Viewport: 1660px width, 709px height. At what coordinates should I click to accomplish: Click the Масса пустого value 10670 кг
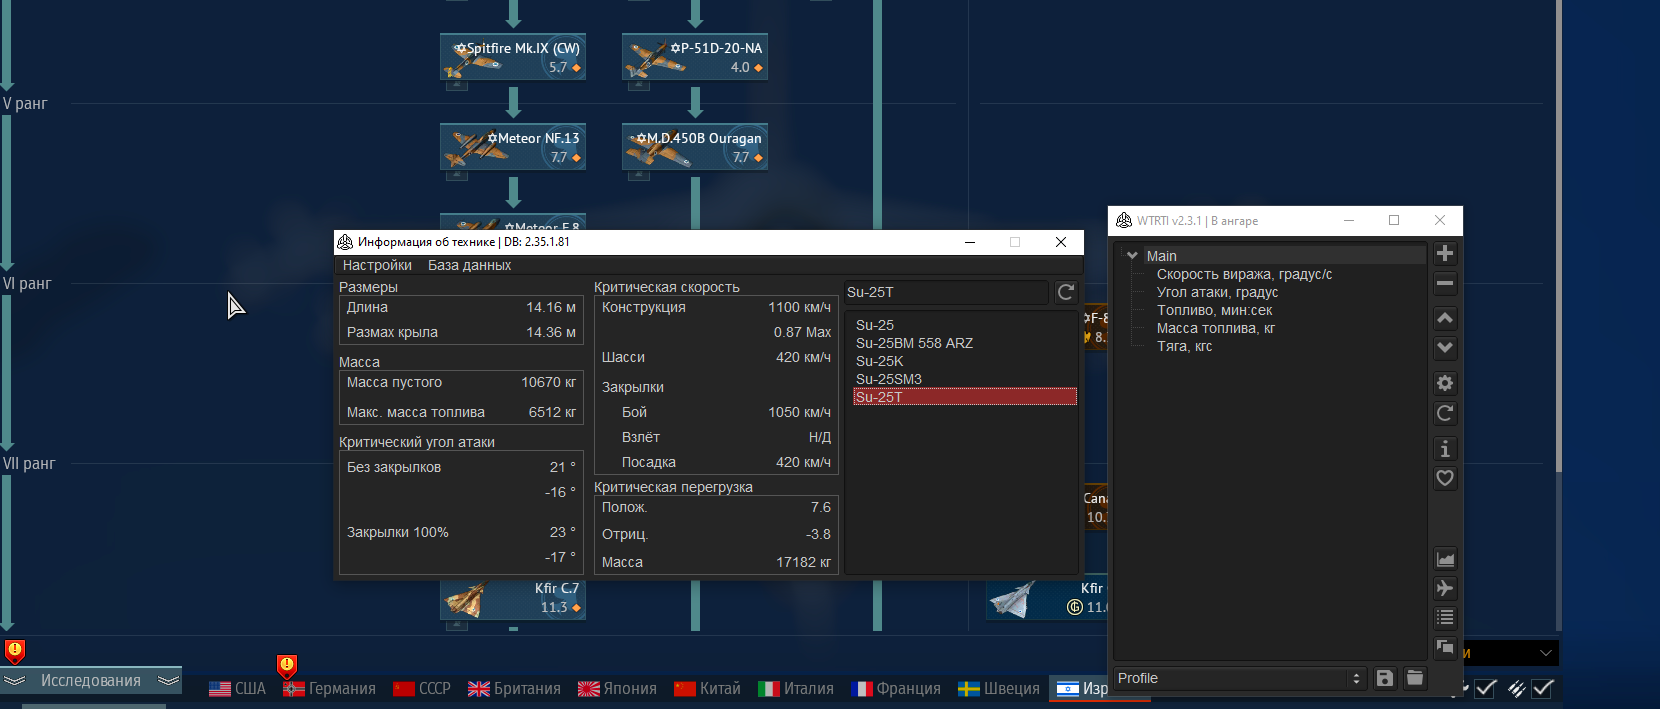pos(548,382)
